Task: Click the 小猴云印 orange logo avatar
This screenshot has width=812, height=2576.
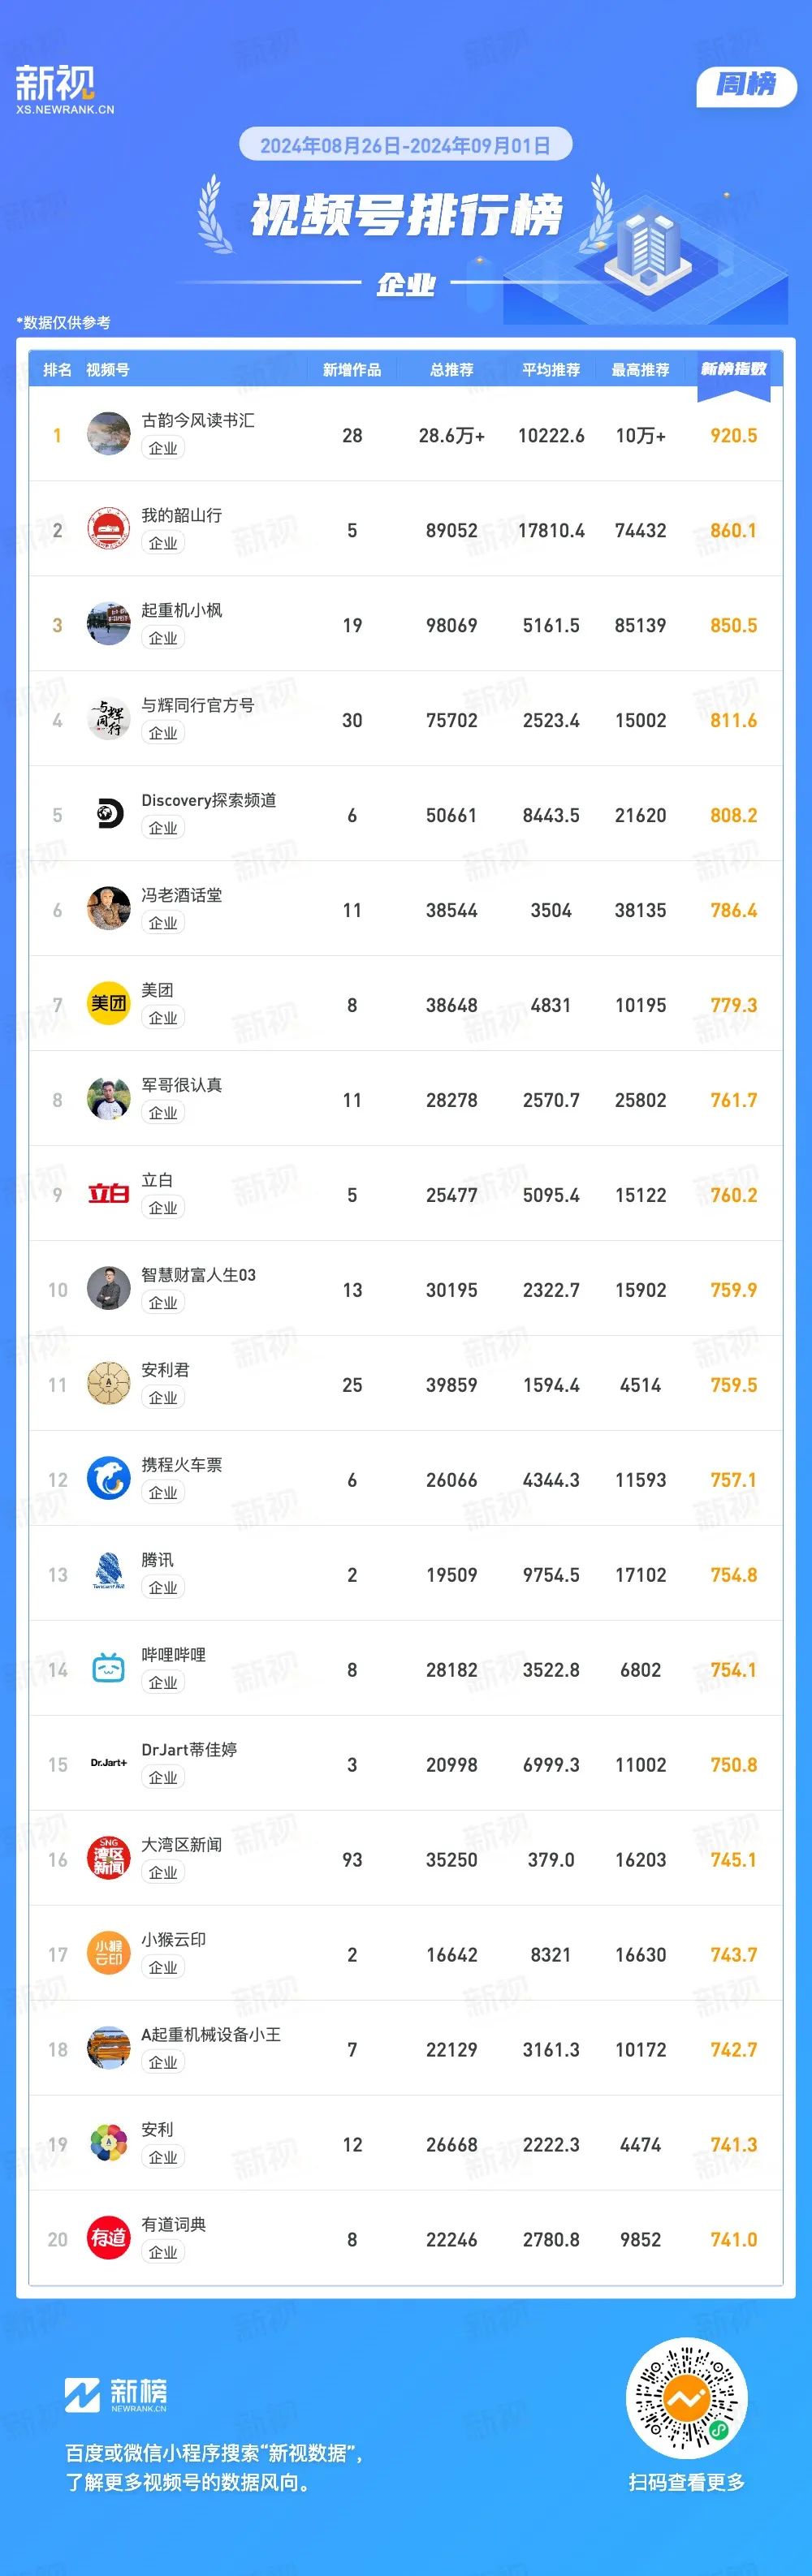Action: coord(108,1954)
